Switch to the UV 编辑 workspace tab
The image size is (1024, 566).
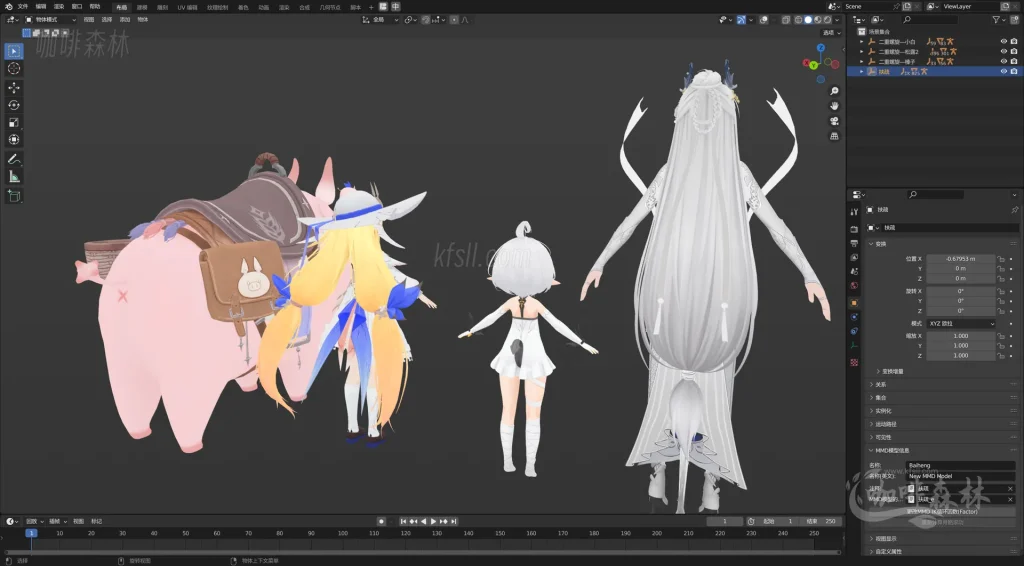pyautogui.click(x=187, y=7)
